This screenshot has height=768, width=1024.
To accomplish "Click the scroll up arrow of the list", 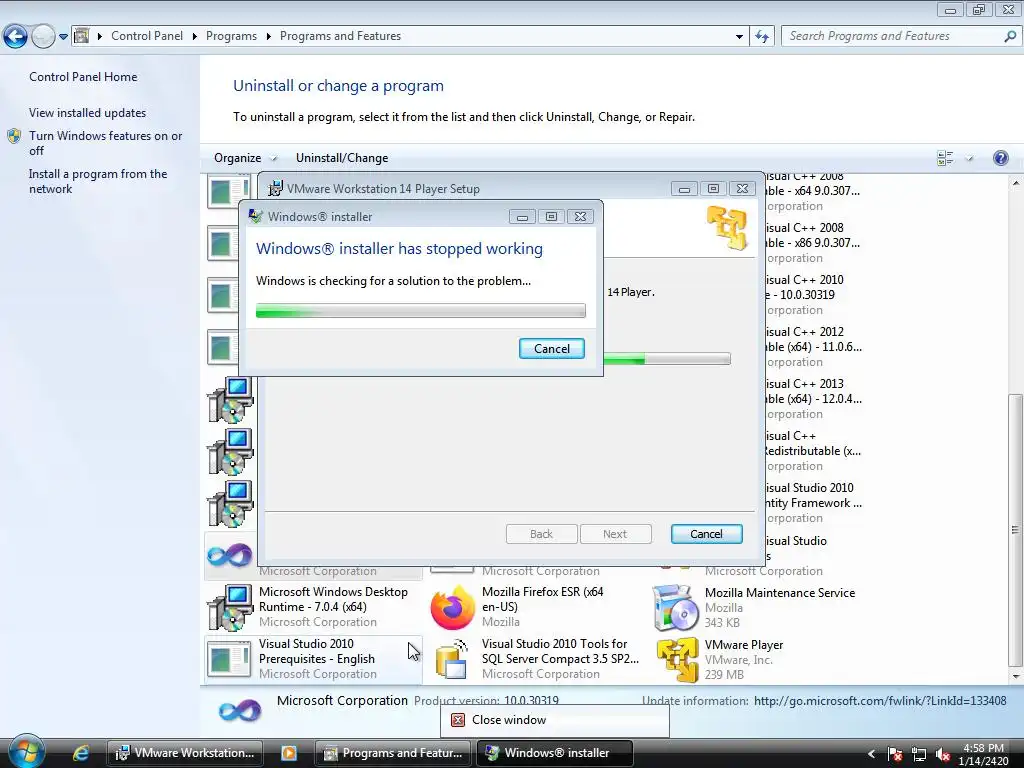I will [x=1015, y=182].
